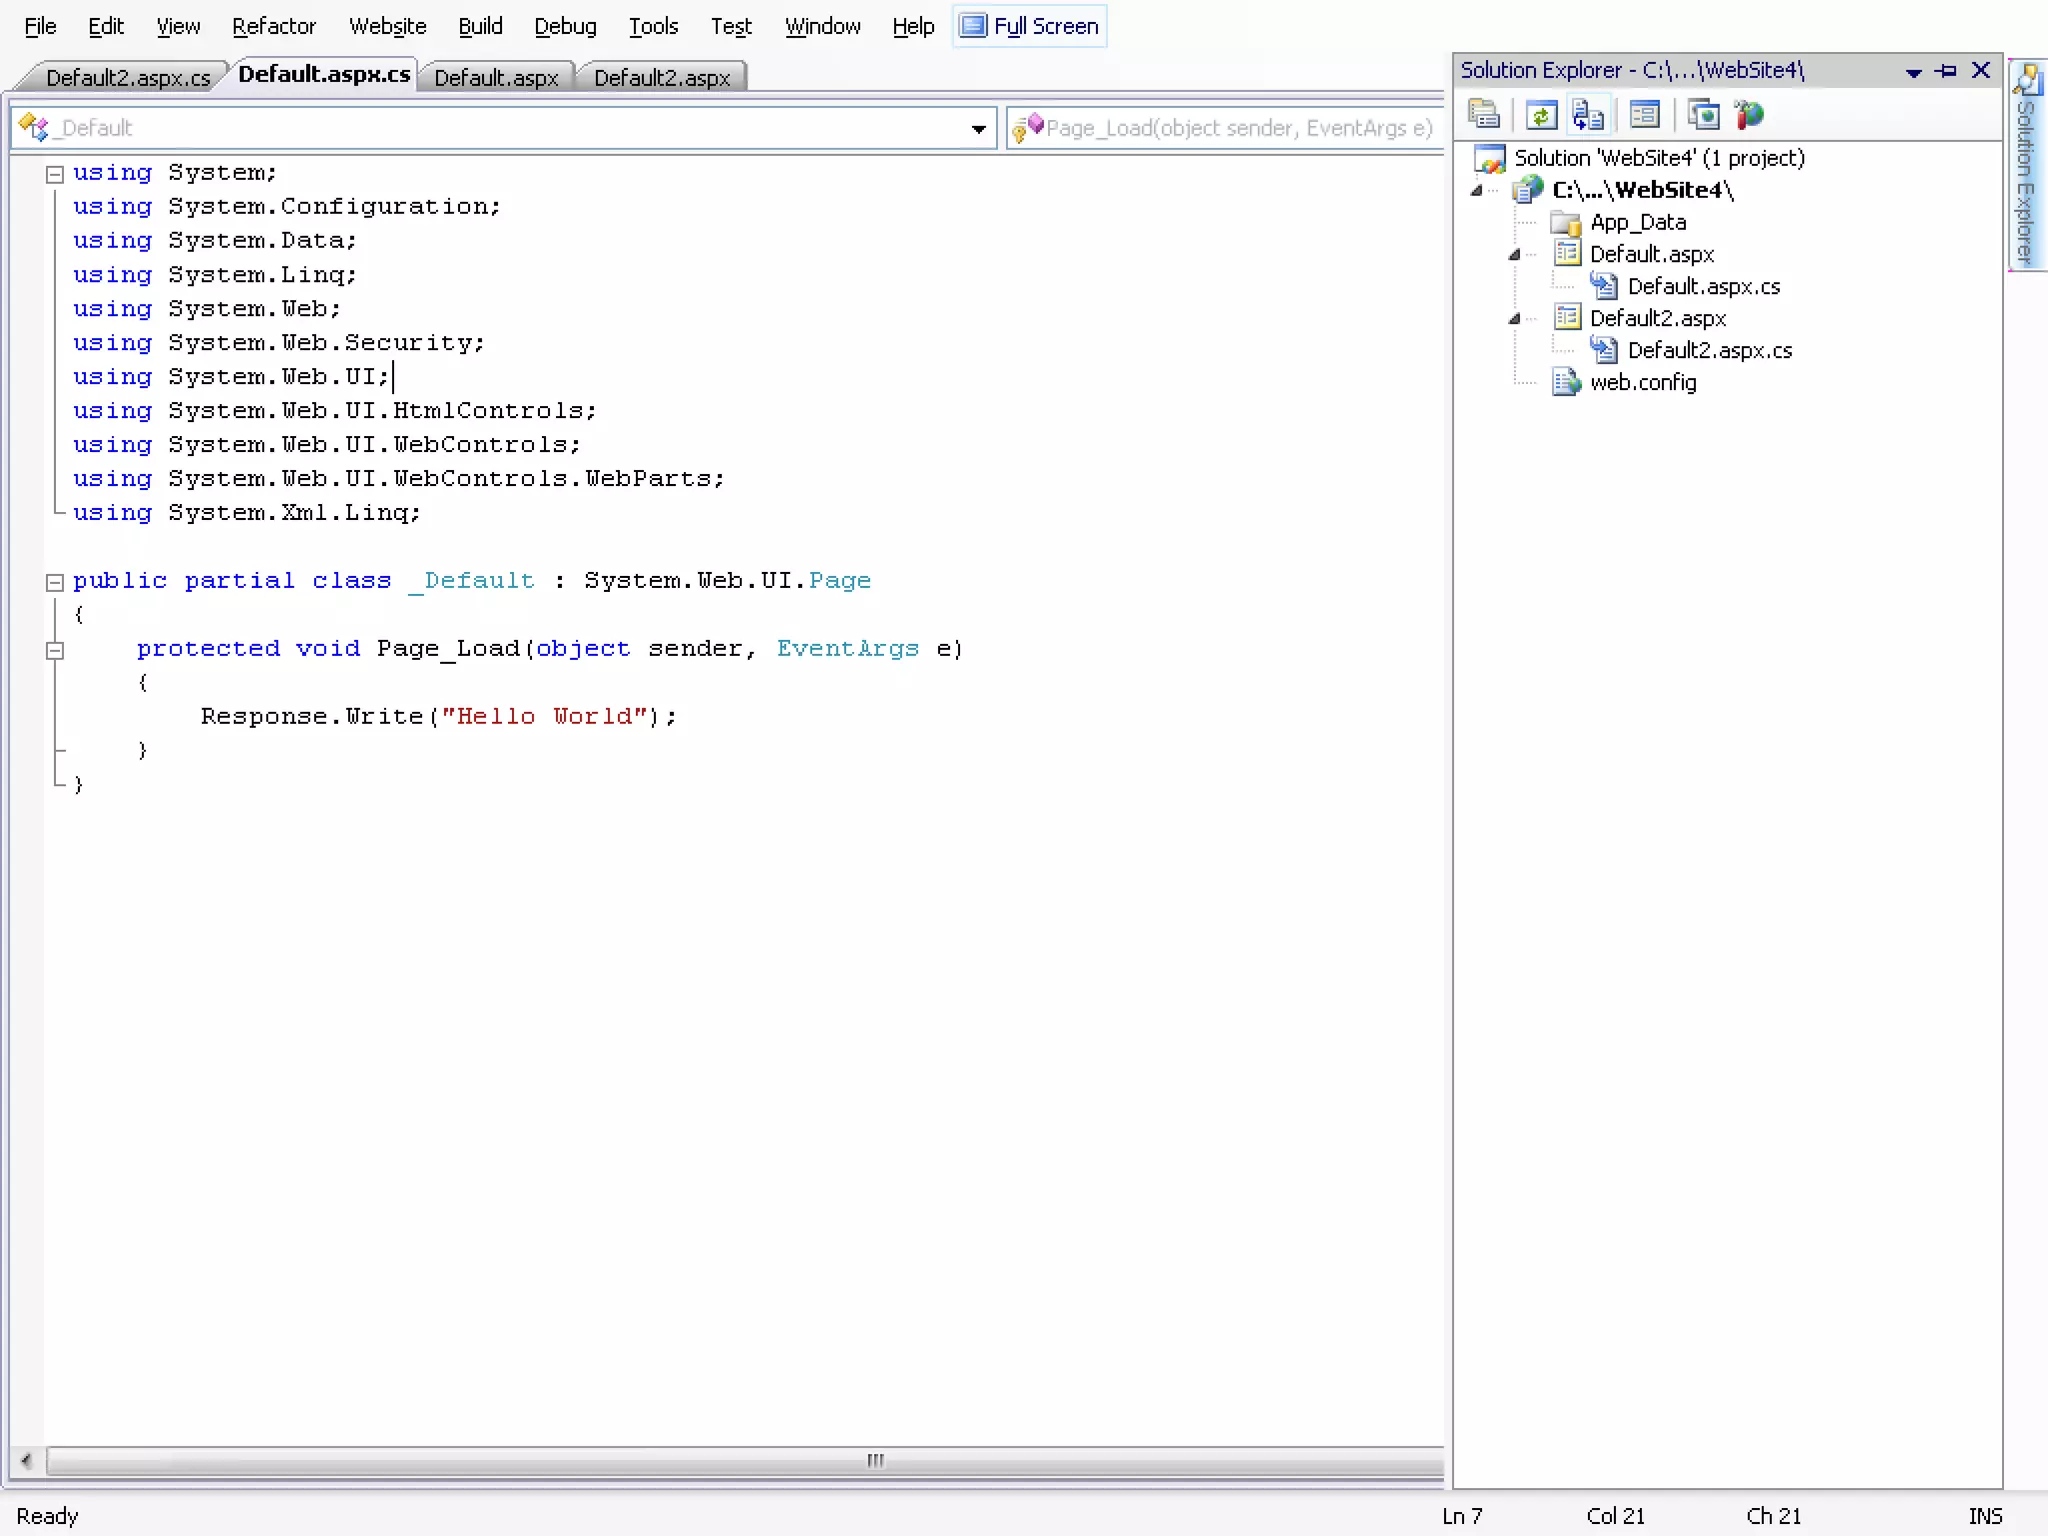Click the vertical Solution Explorer side tab
The width and height of the screenshot is (2048, 1536).
[2026, 165]
